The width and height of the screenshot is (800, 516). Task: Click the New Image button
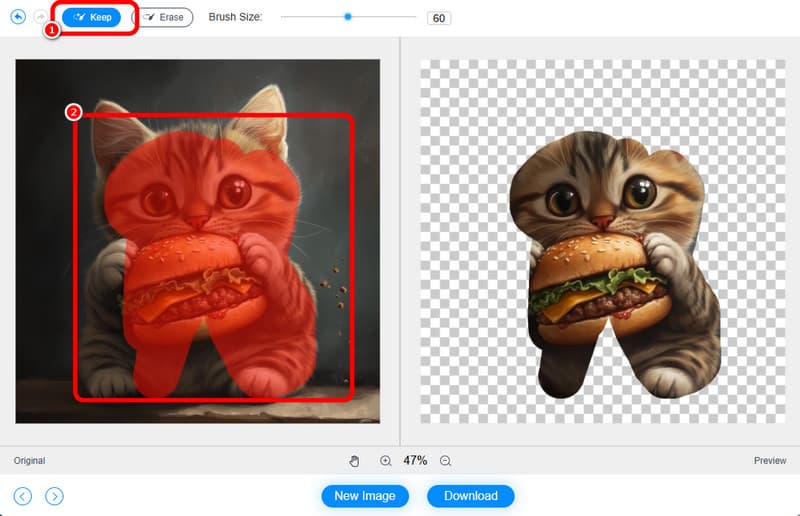tap(365, 496)
